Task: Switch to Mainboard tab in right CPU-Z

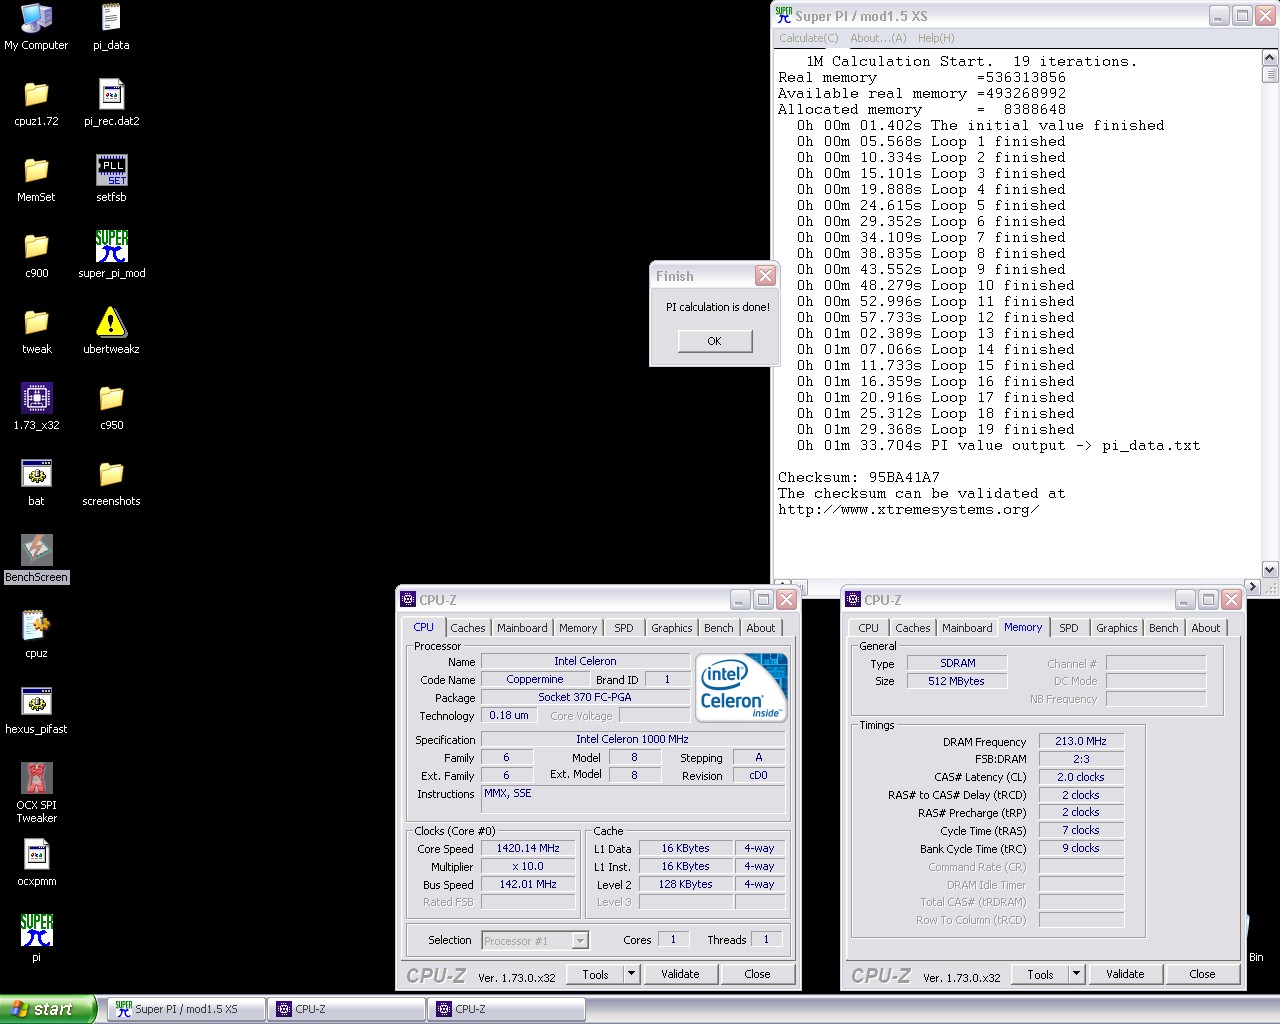Action: [x=967, y=628]
